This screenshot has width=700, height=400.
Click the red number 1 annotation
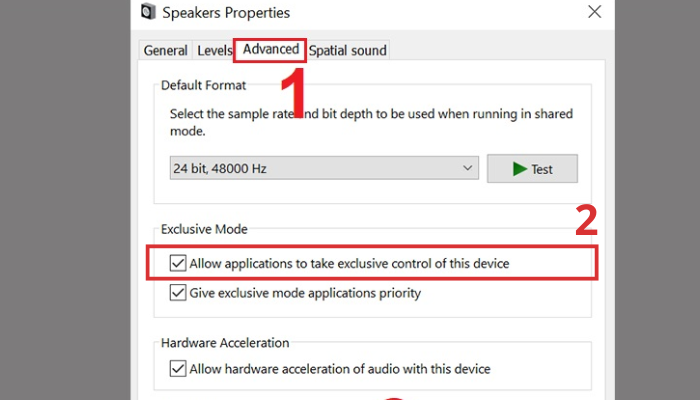[291, 92]
